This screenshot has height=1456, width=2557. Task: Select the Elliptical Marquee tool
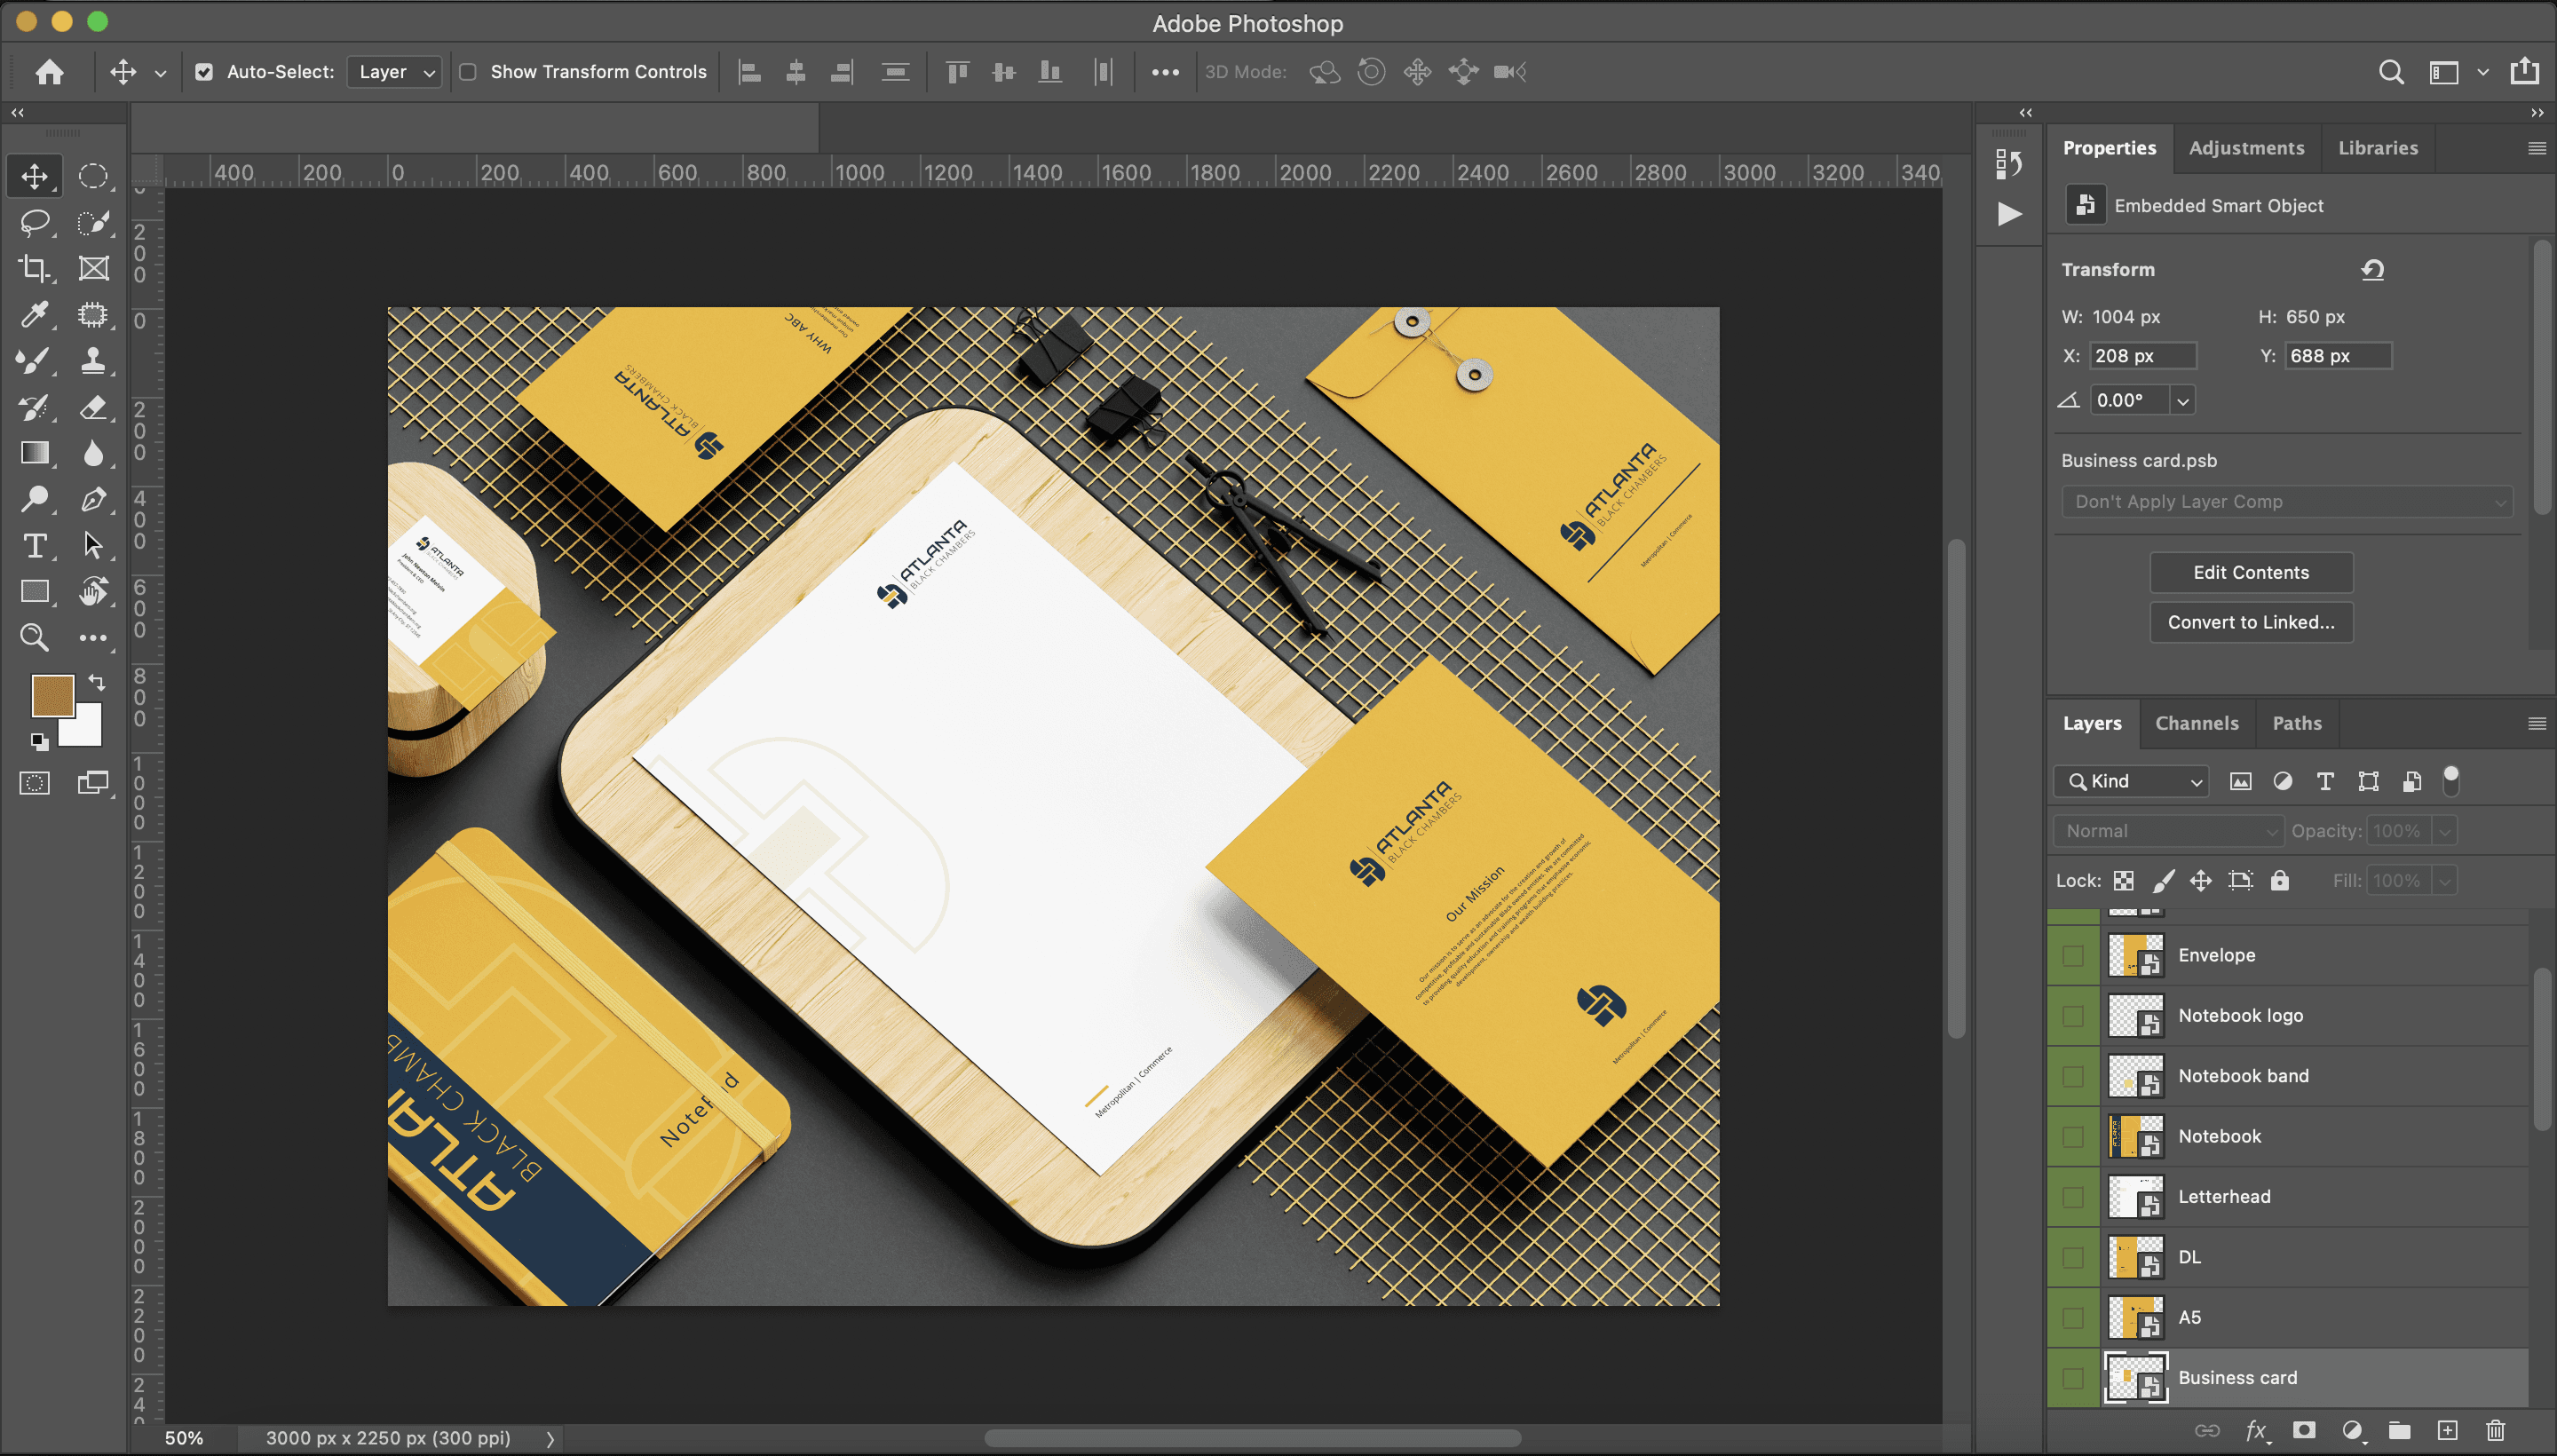pos(93,176)
